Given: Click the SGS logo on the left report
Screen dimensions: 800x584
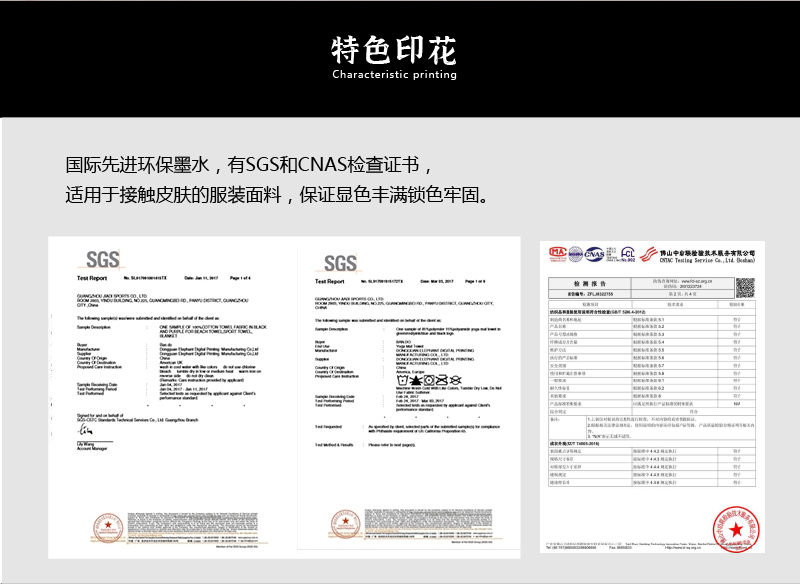Looking at the screenshot, I should (x=102, y=257).
